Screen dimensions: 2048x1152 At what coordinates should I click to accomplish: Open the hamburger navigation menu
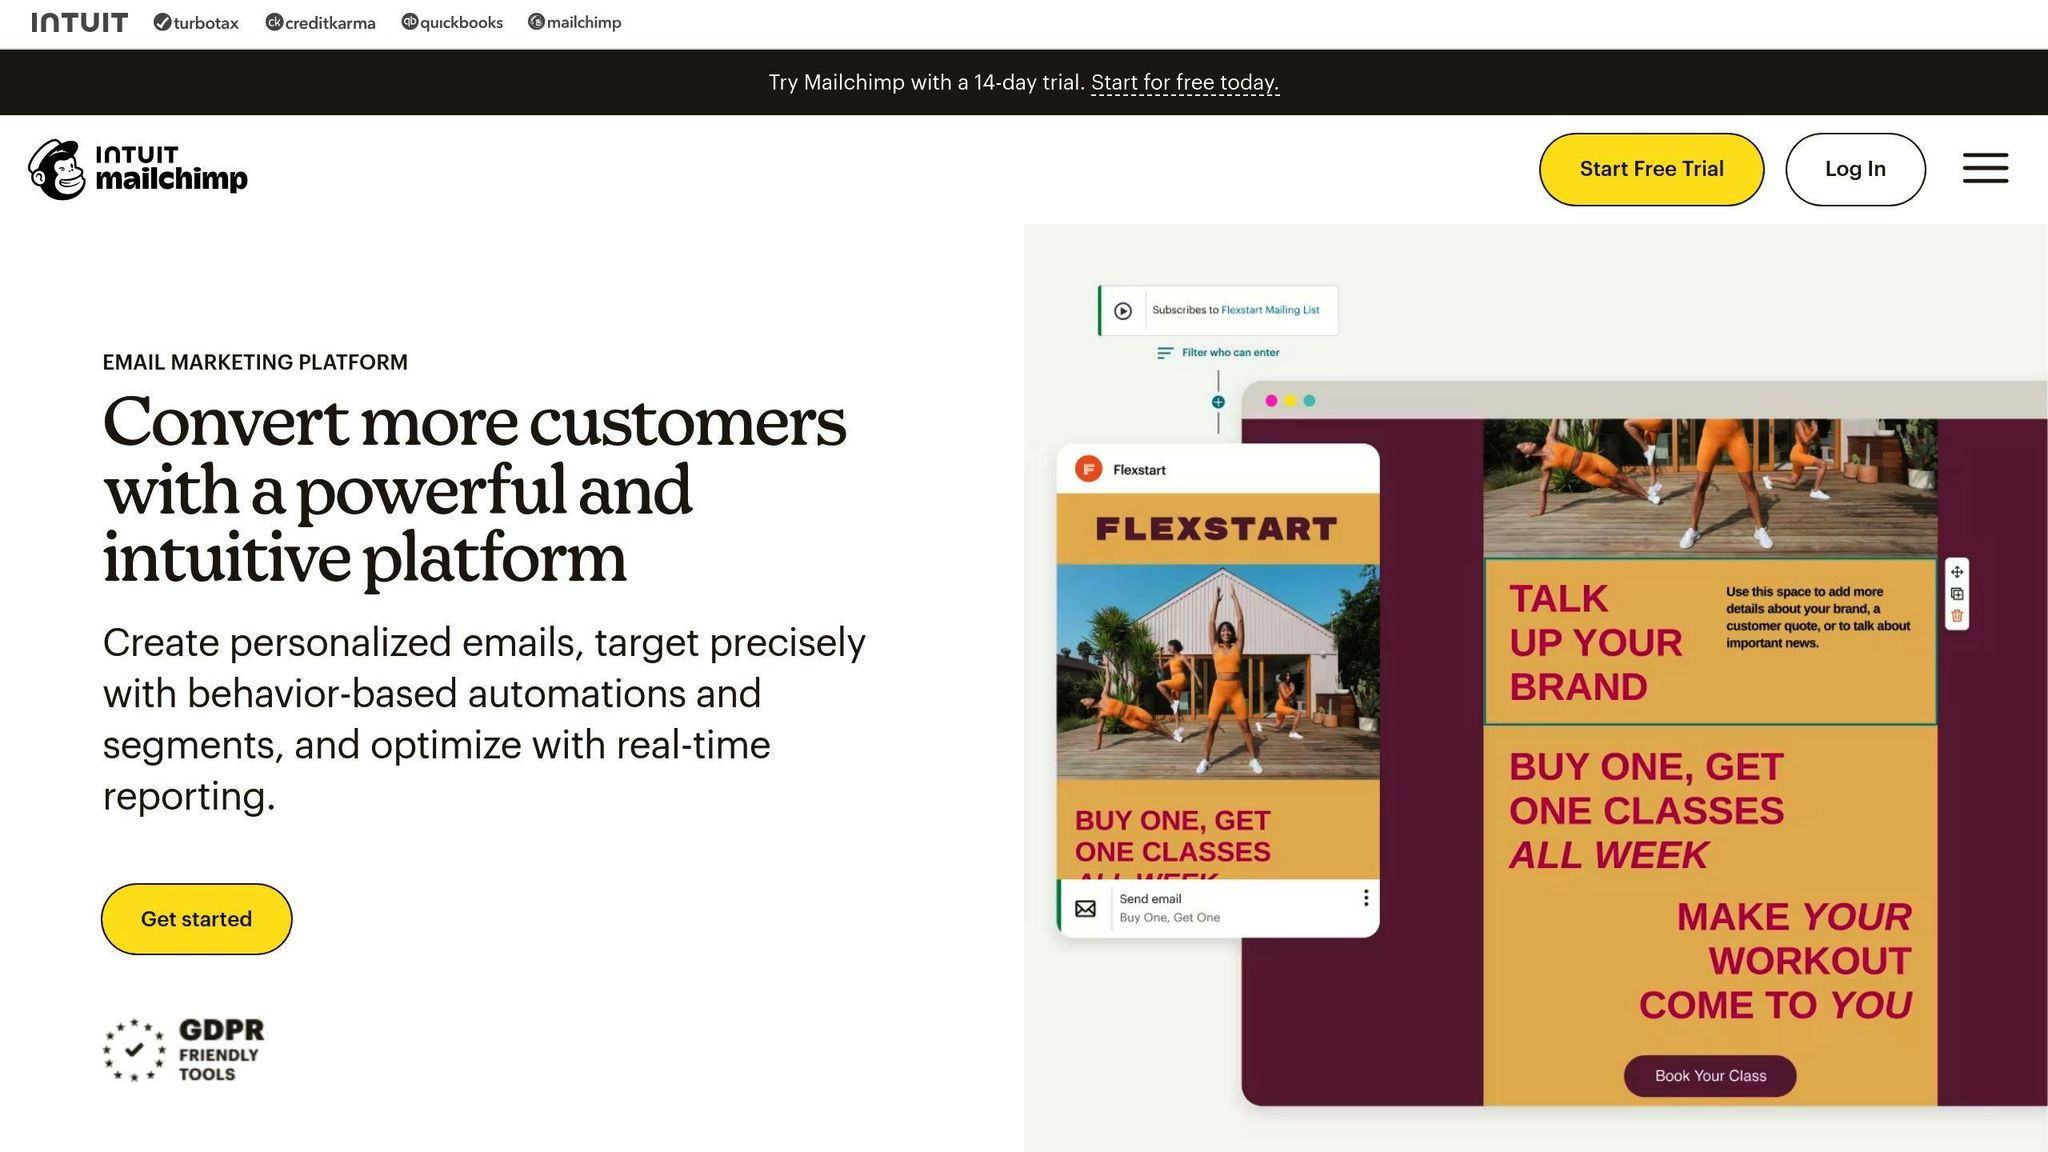point(1985,169)
